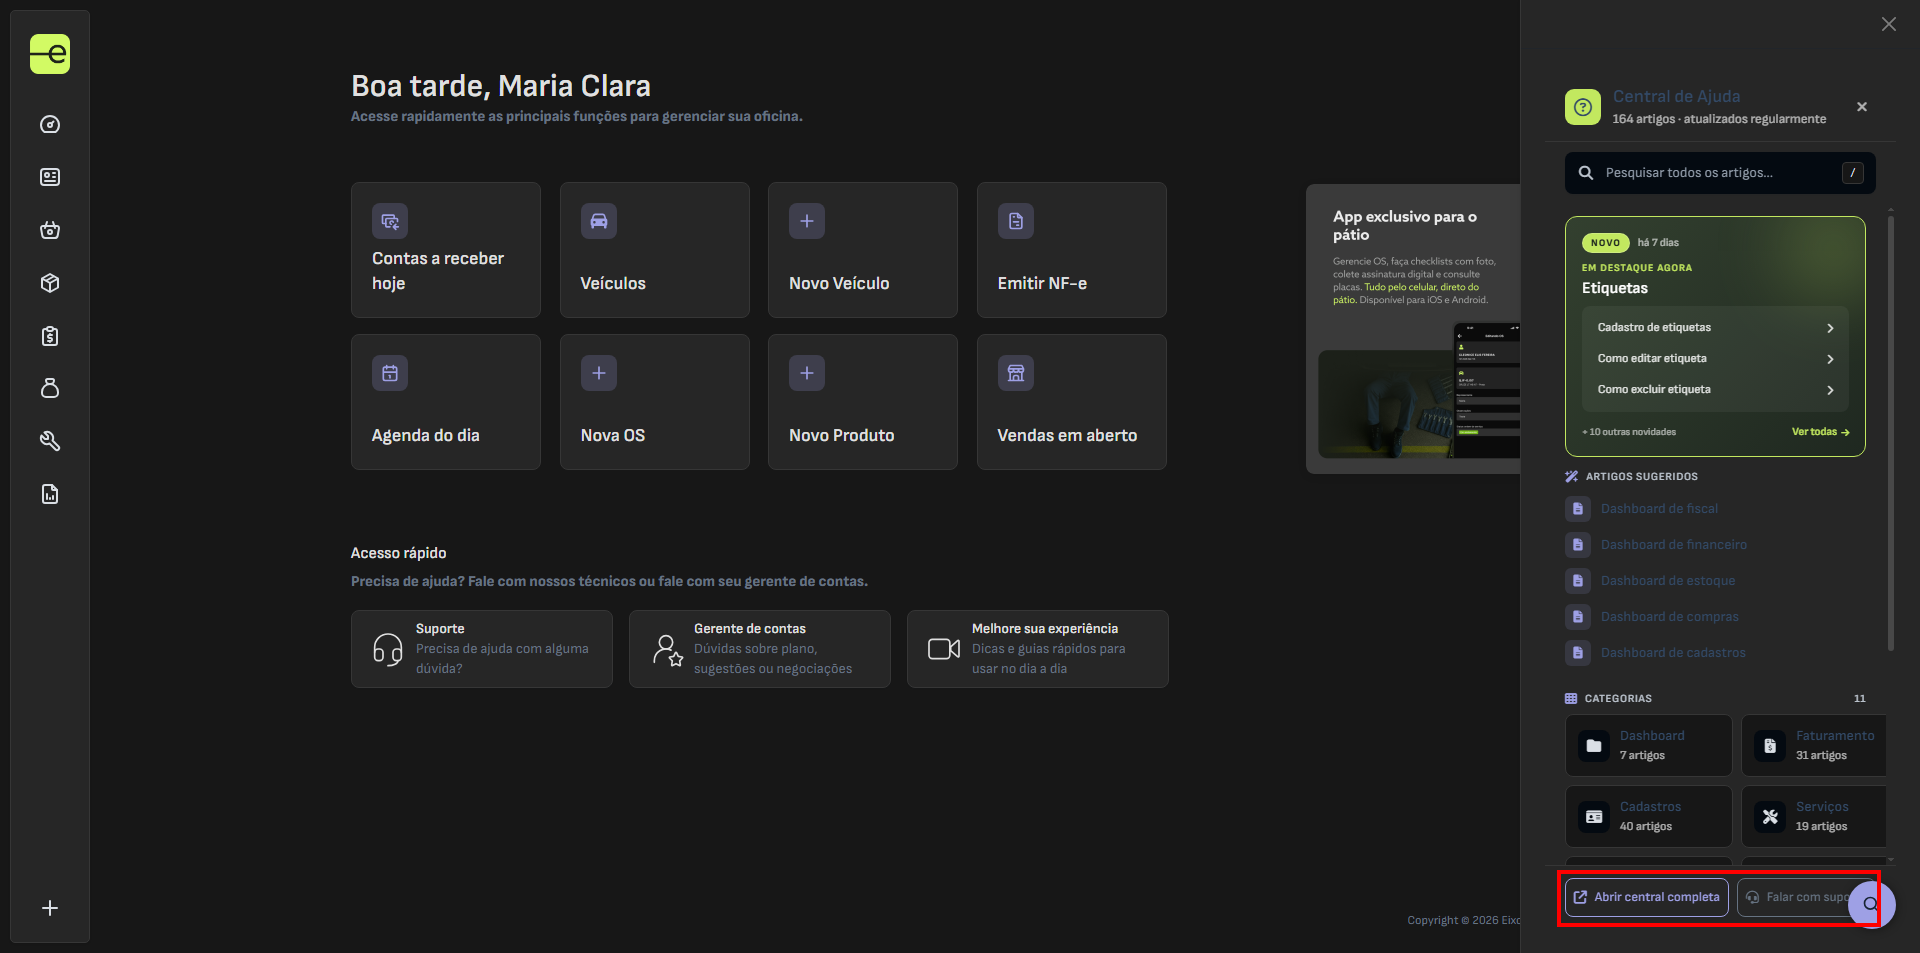Viewport: 1920px width, 953px height.
Task: Open the shopping basket icon in sidebar
Action: (50, 230)
